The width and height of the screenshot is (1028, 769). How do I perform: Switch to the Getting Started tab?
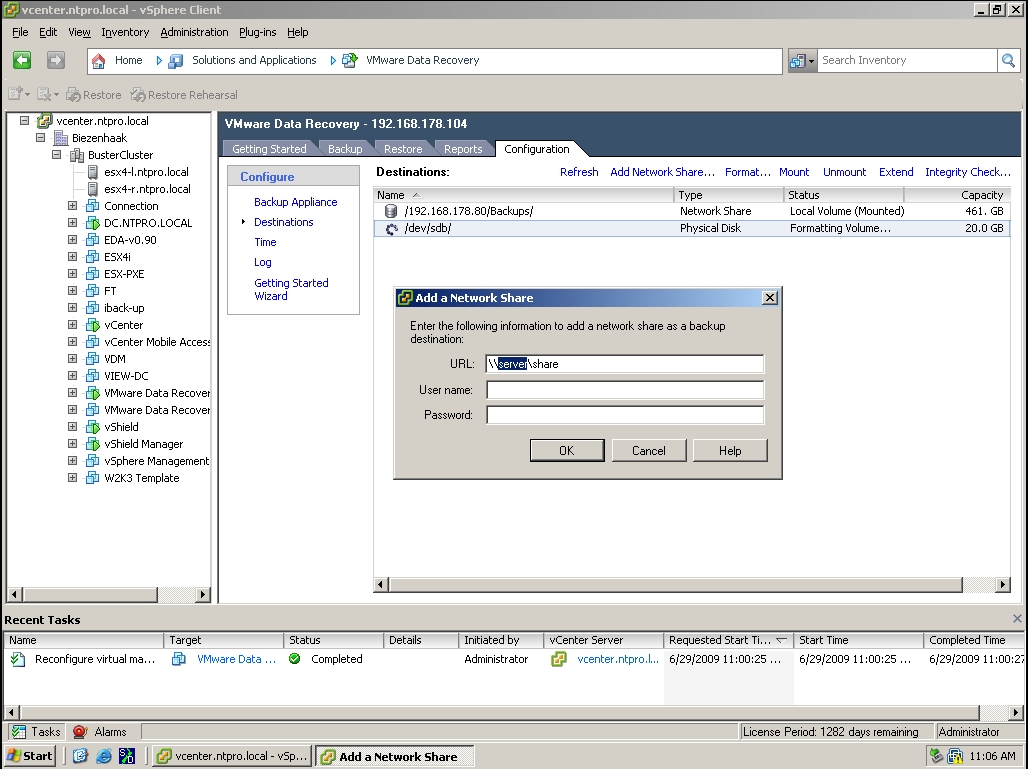(269, 149)
